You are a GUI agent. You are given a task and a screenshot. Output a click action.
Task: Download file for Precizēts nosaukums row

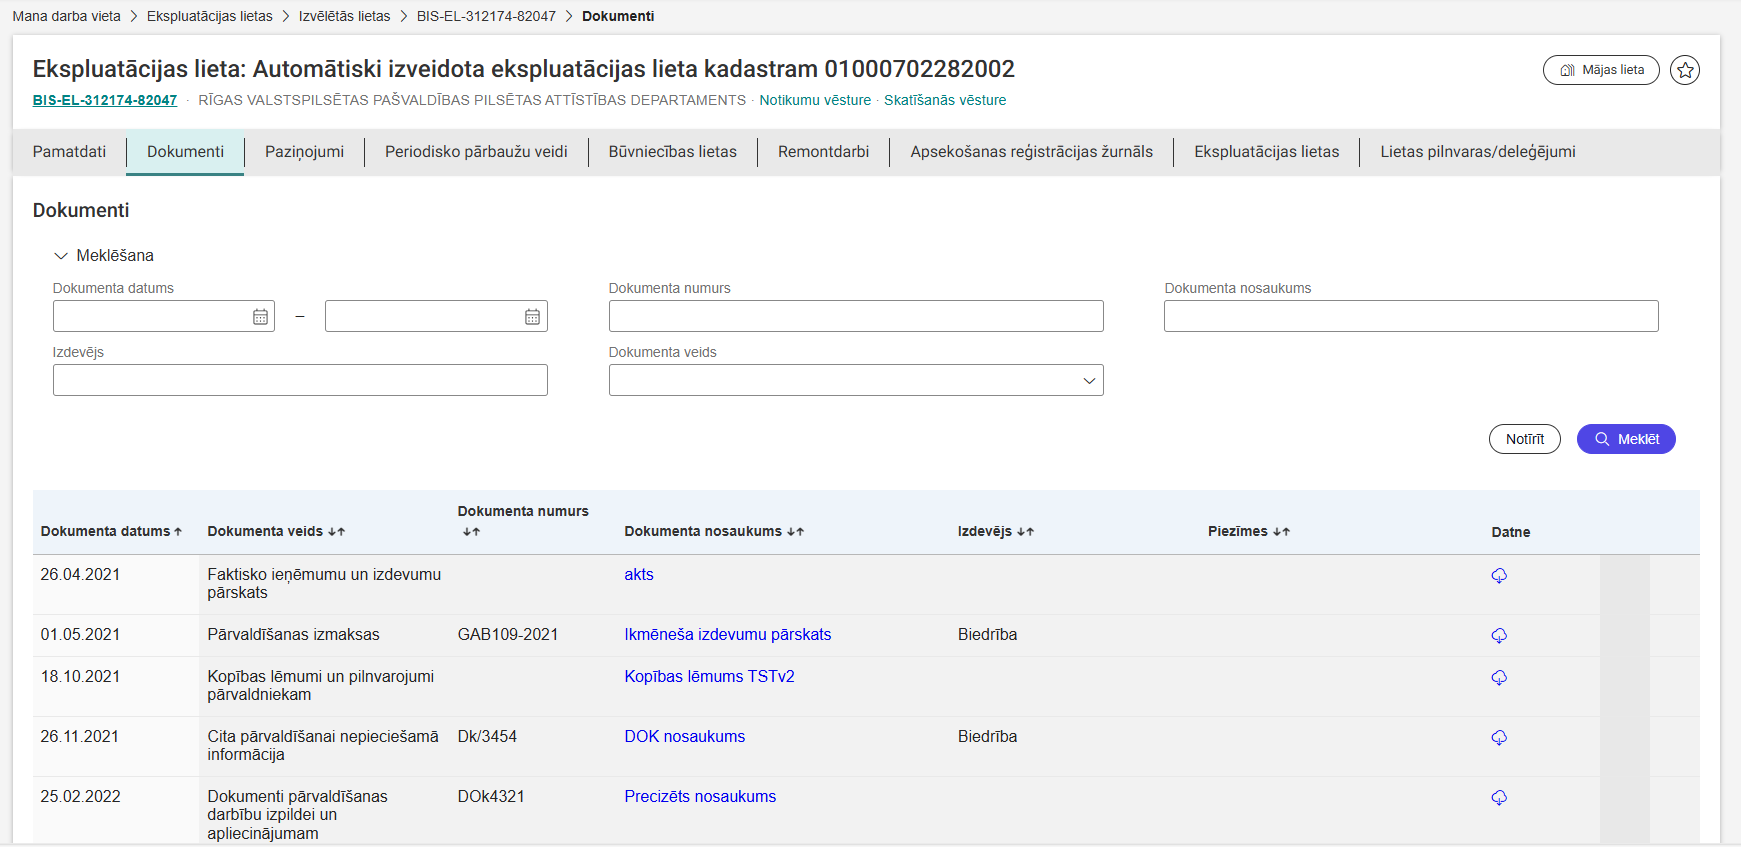tap(1499, 798)
